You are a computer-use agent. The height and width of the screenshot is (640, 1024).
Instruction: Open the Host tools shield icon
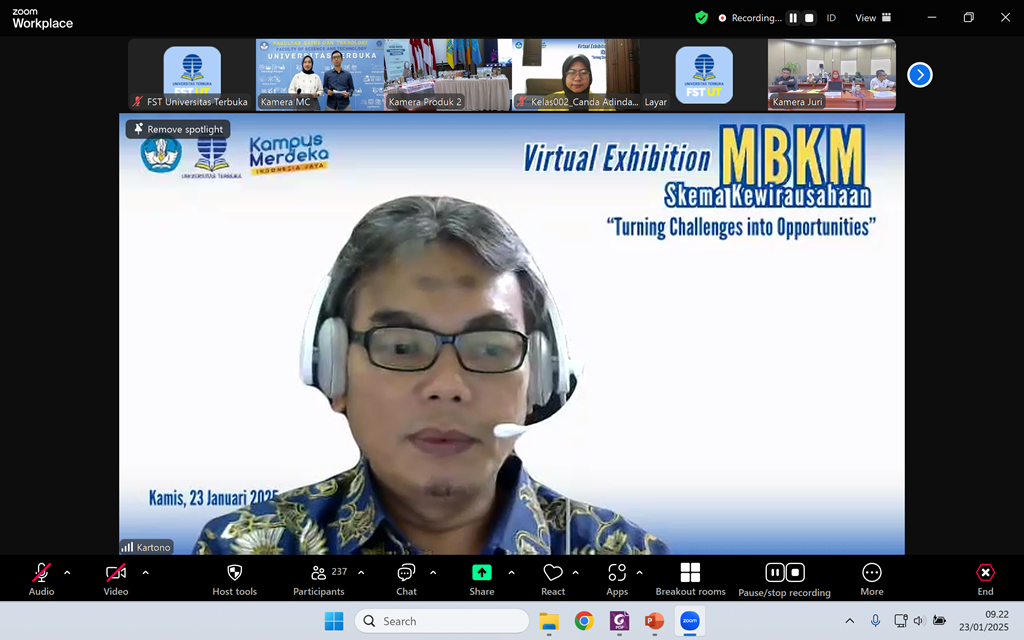click(234, 573)
